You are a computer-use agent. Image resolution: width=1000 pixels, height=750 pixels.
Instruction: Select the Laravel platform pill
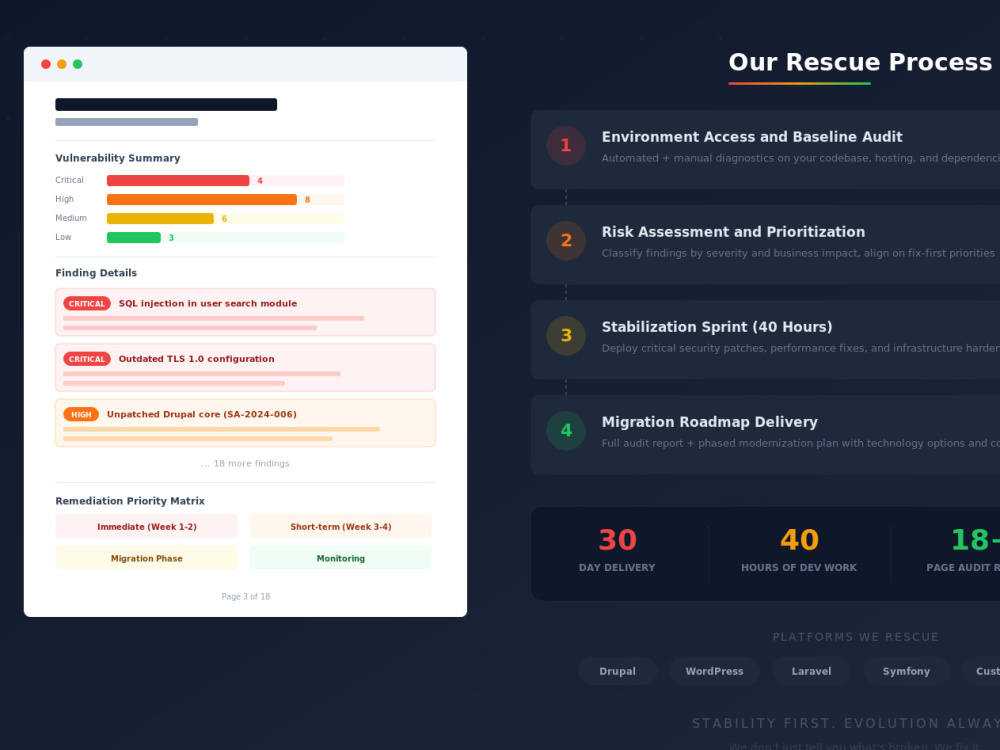[811, 671]
